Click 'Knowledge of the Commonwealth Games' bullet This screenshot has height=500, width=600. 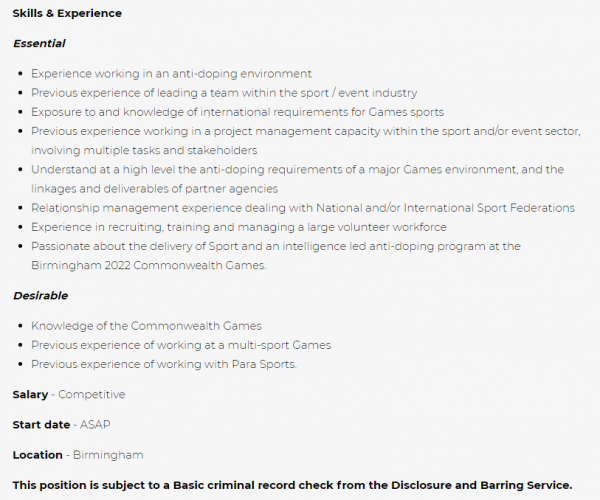146,326
